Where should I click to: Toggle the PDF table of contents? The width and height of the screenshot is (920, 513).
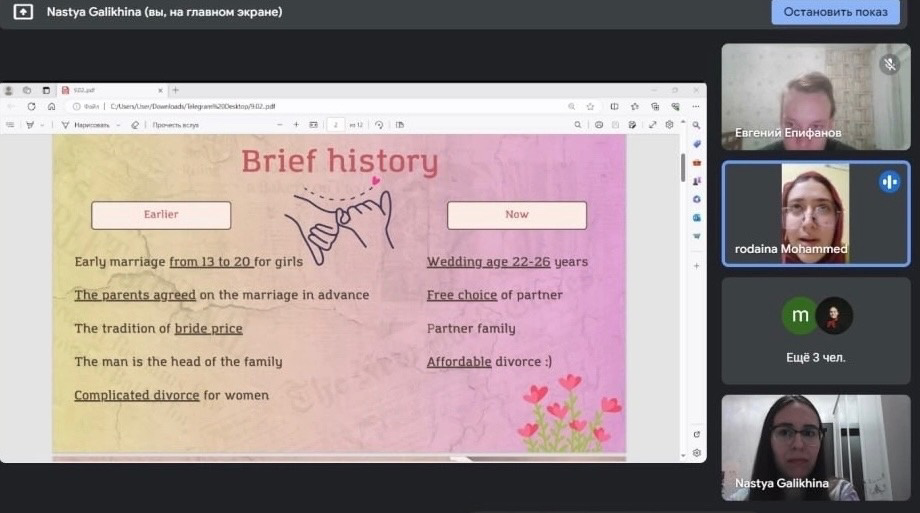pyautogui.click(x=10, y=125)
